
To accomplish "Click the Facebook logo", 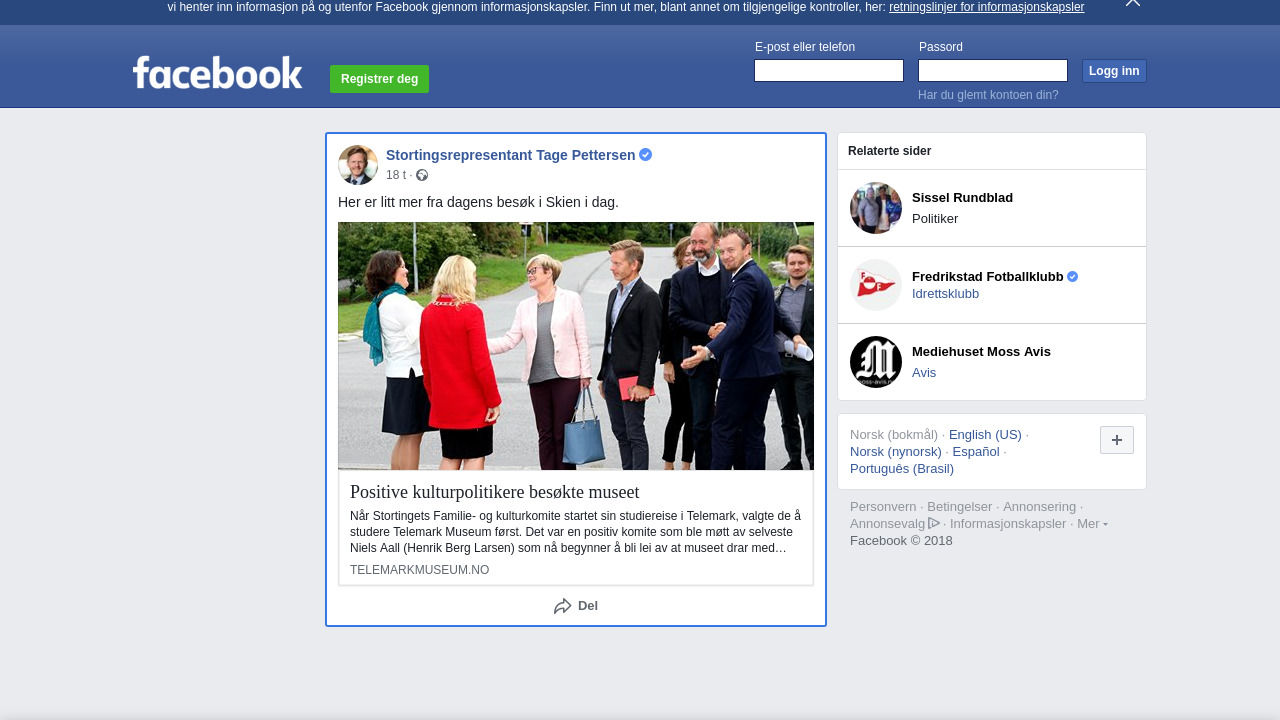I will tap(217, 73).
